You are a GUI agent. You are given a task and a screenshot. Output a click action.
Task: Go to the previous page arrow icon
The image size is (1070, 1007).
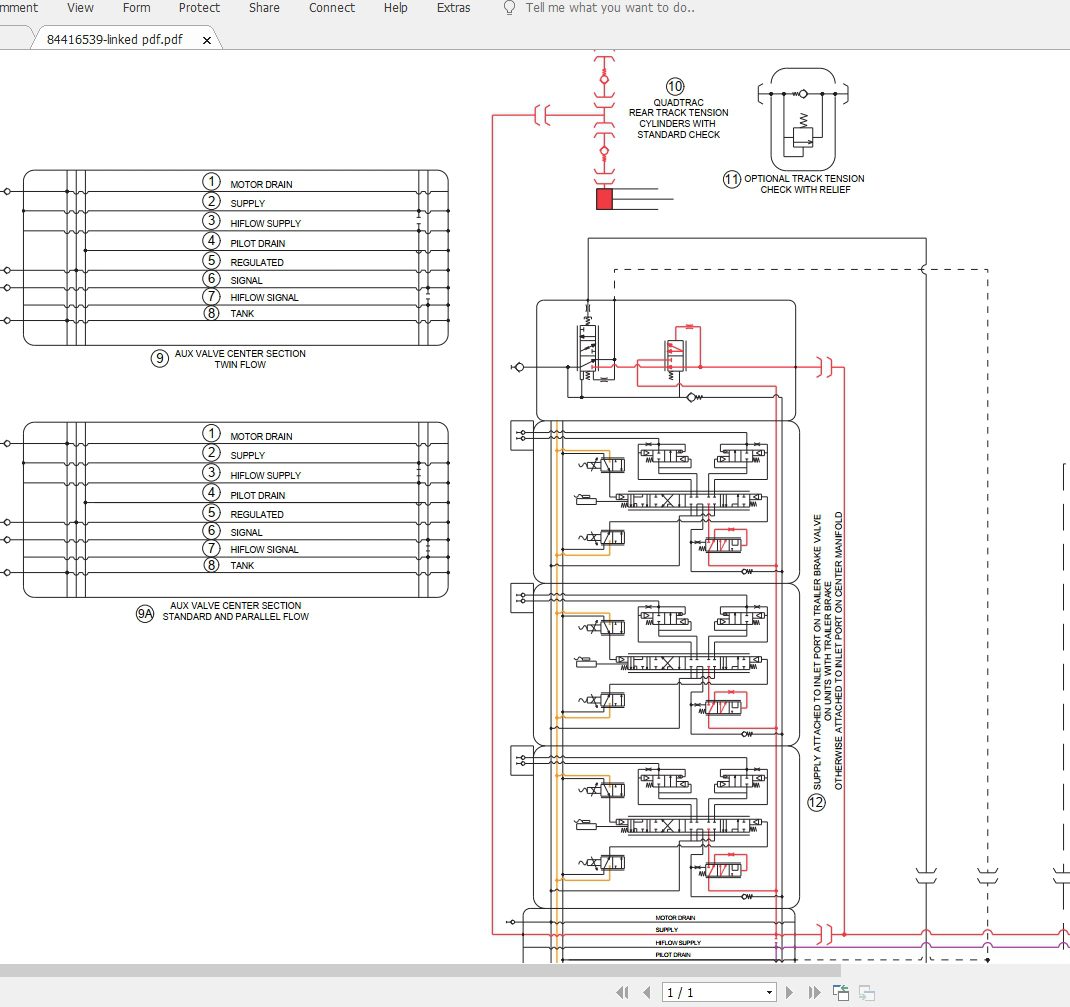pos(647,992)
